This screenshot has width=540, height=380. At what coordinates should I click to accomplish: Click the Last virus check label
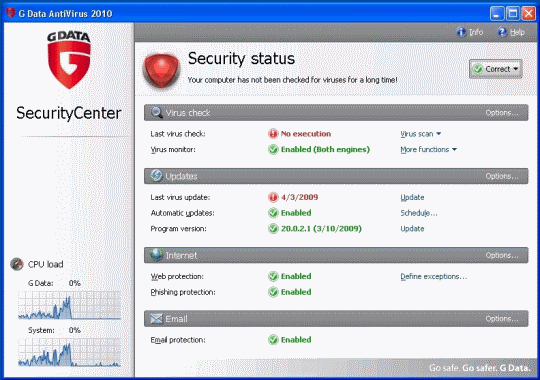click(x=178, y=134)
